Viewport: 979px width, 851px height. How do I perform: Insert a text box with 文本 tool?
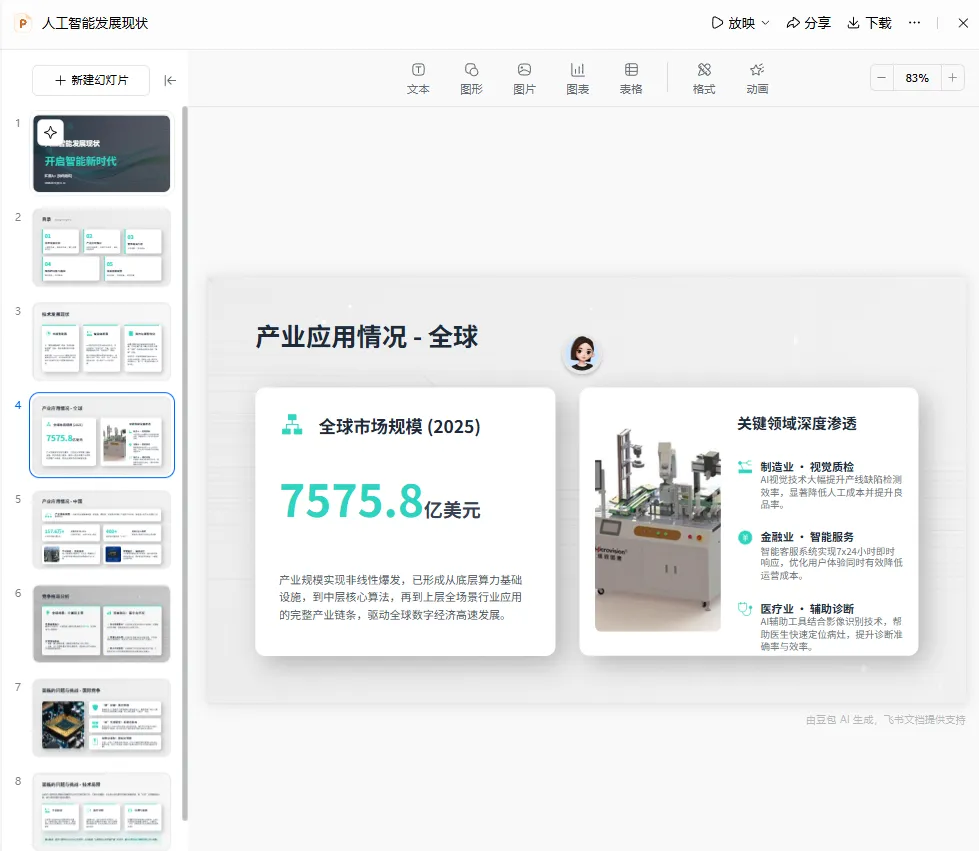(x=418, y=79)
